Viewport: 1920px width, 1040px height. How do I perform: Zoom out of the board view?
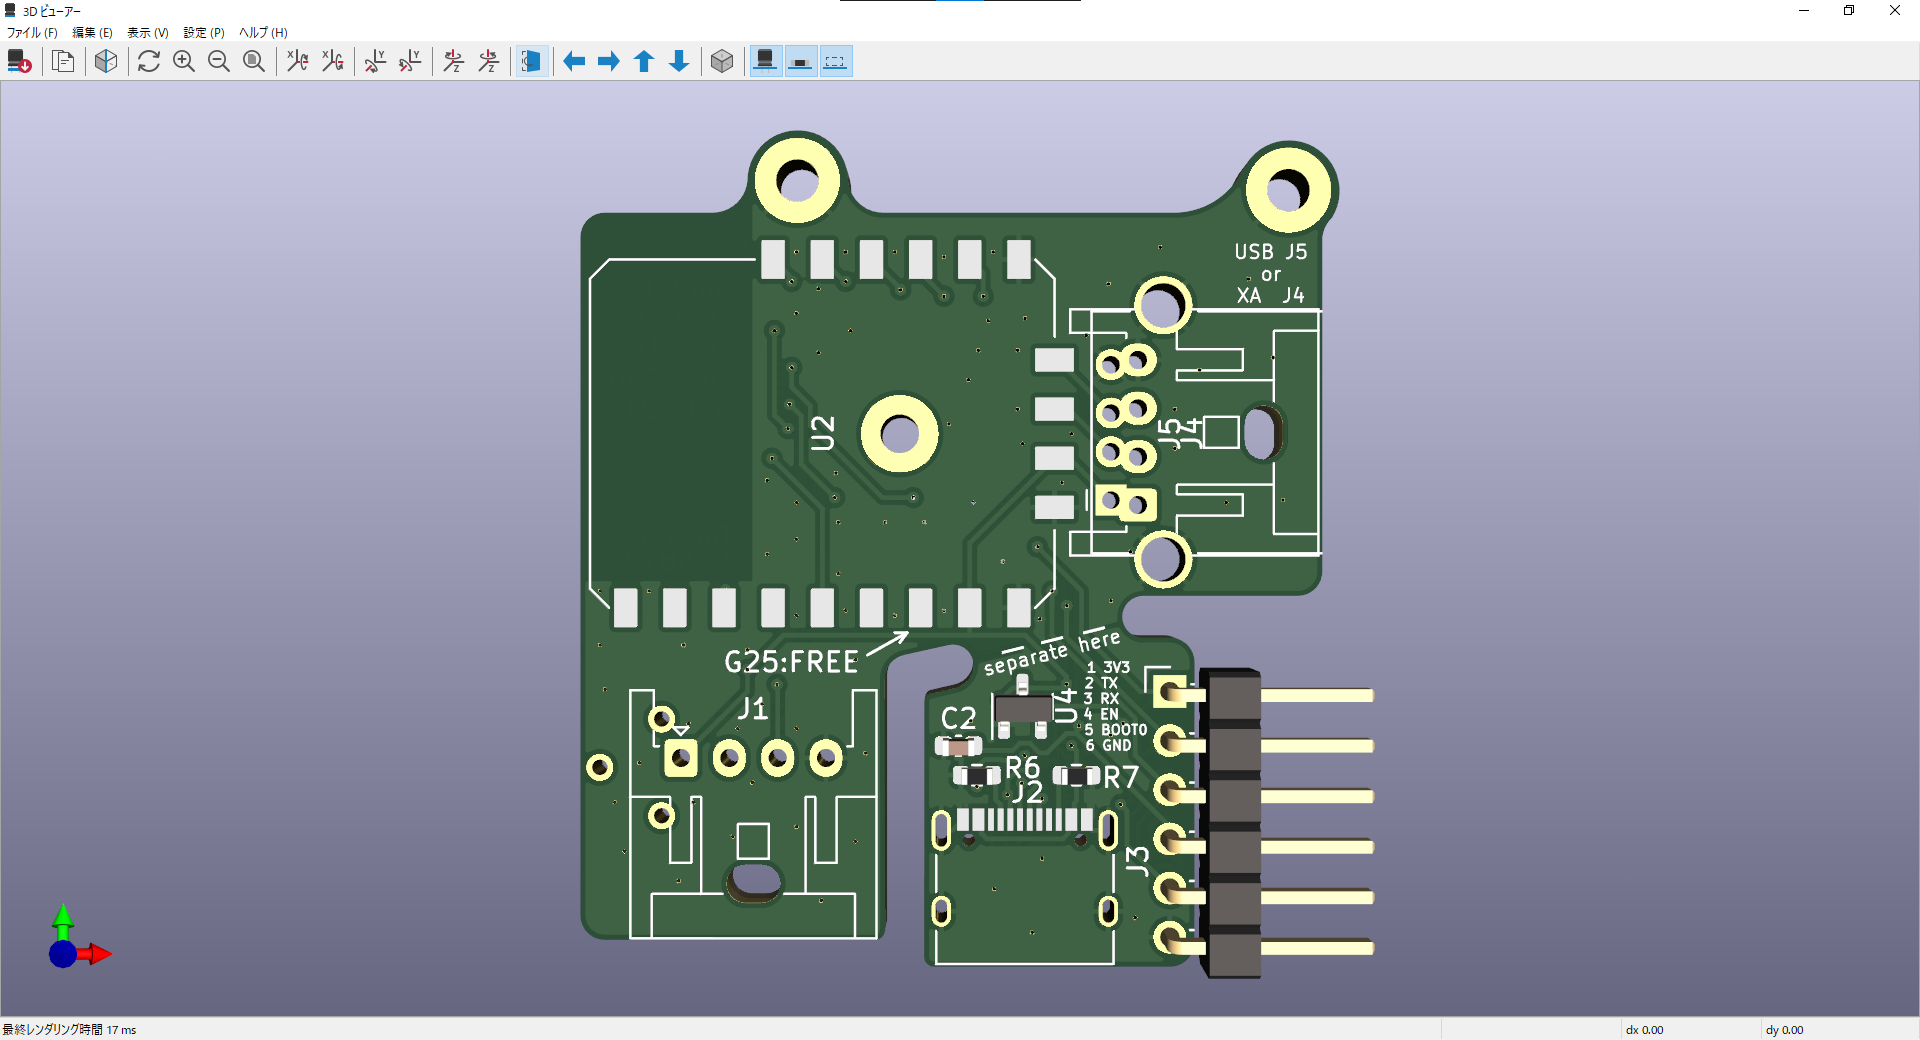(219, 61)
